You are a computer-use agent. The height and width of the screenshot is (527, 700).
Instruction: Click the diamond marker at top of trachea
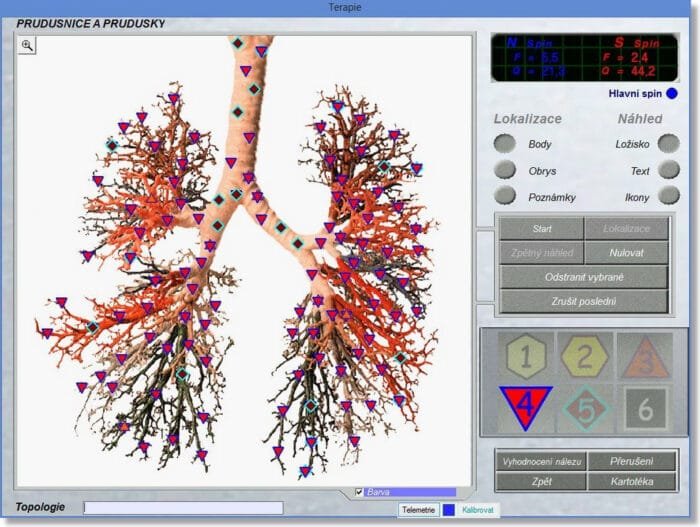pyautogui.click(x=238, y=43)
